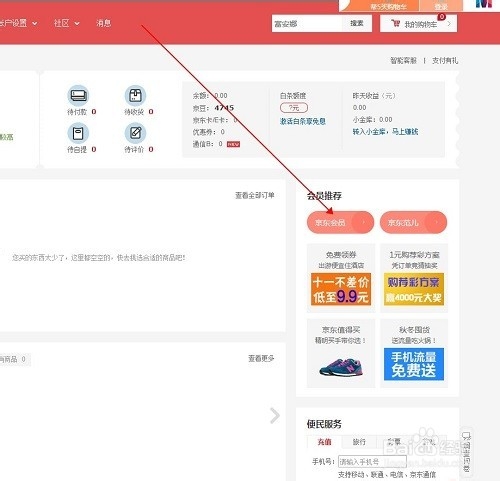The height and width of the screenshot is (481, 500).
Task: Open the 购荐彩方案 4000元大奖 promo banner
Action: (414, 289)
